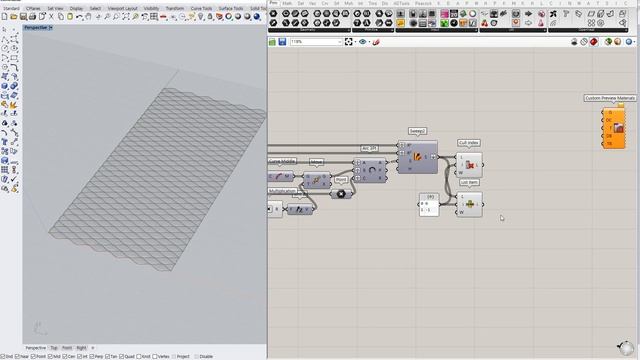Screen dimensions: 640x360
Task: Click the Open file folder icon
Action: [14, 16]
